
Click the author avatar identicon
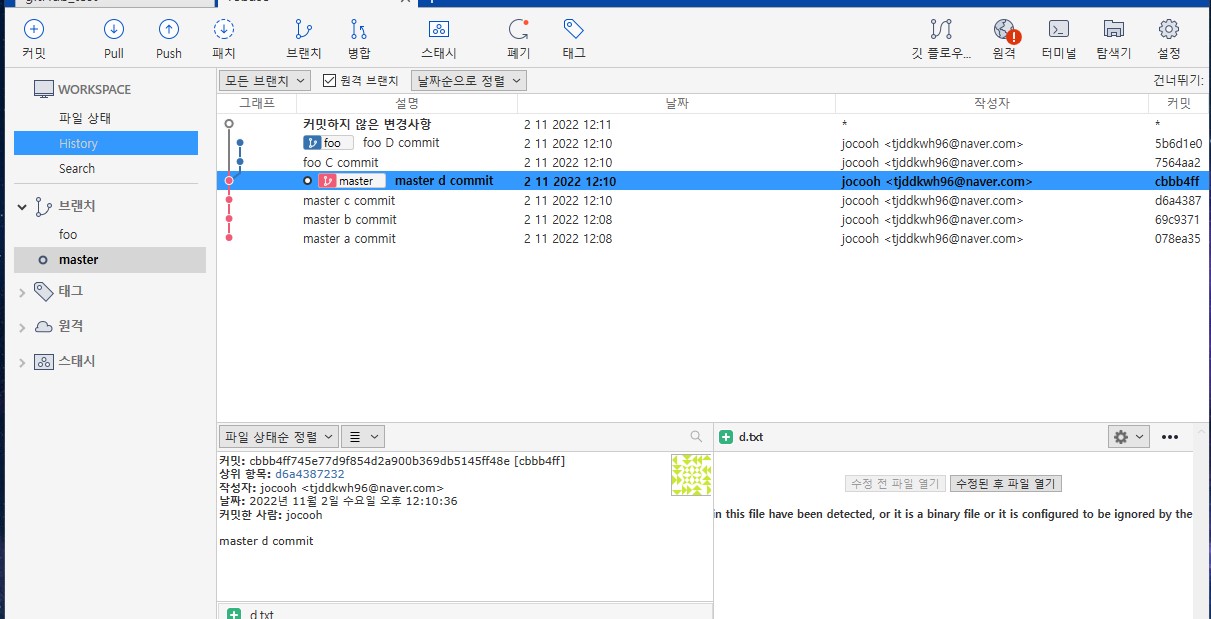[691, 475]
